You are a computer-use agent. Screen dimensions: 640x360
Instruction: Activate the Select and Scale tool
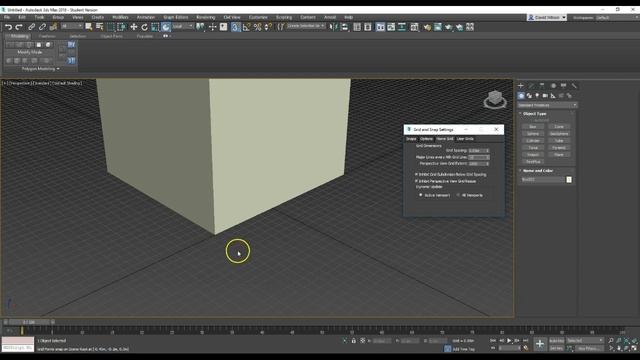tap(155, 27)
